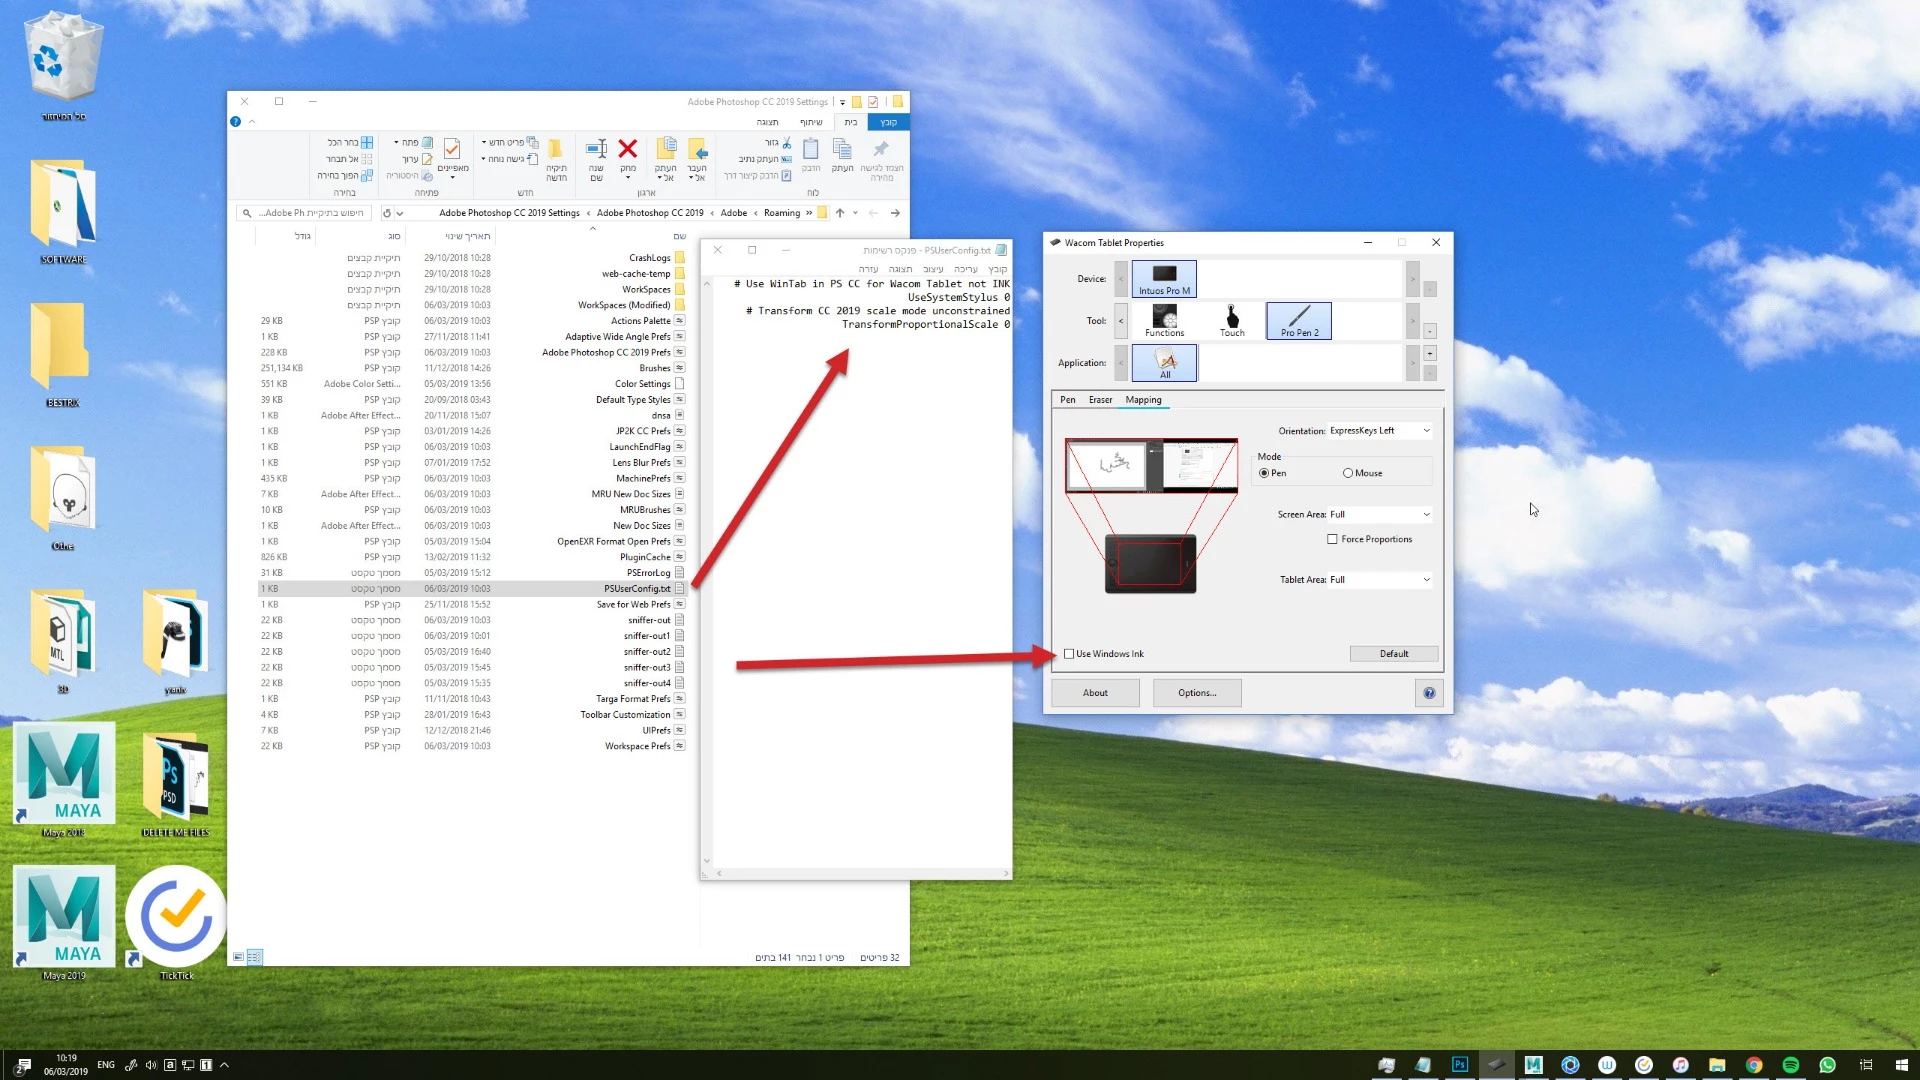1920x1080 pixels.
Task: Select the Intuos Pro M device icon
Action: (x=1164, y=278)
